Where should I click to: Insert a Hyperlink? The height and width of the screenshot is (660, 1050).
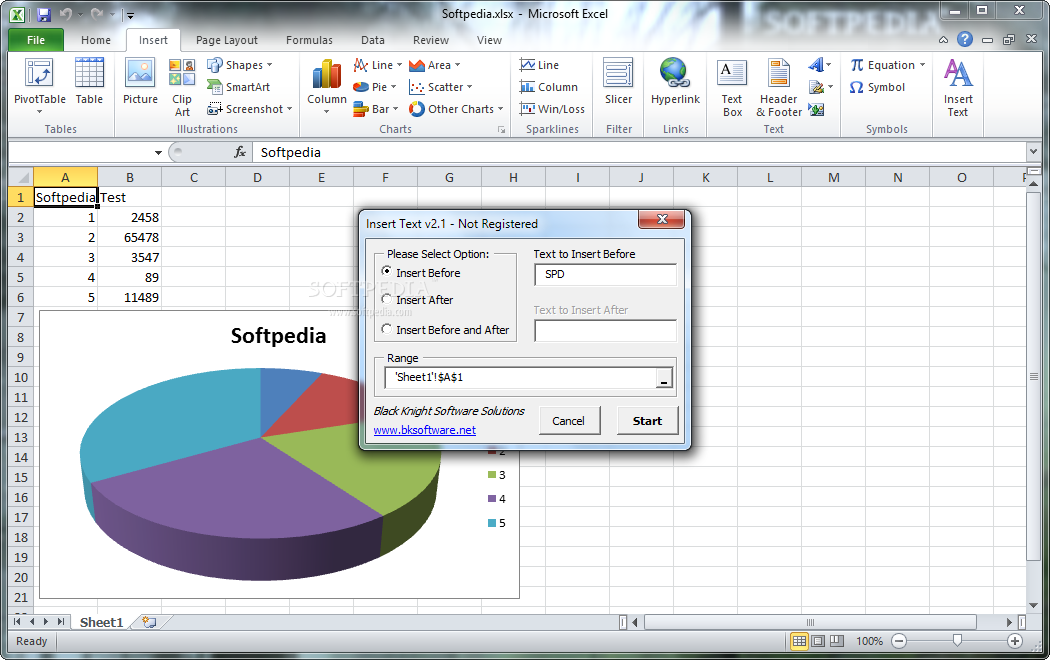pyautogui.click(x=675, y=83)
